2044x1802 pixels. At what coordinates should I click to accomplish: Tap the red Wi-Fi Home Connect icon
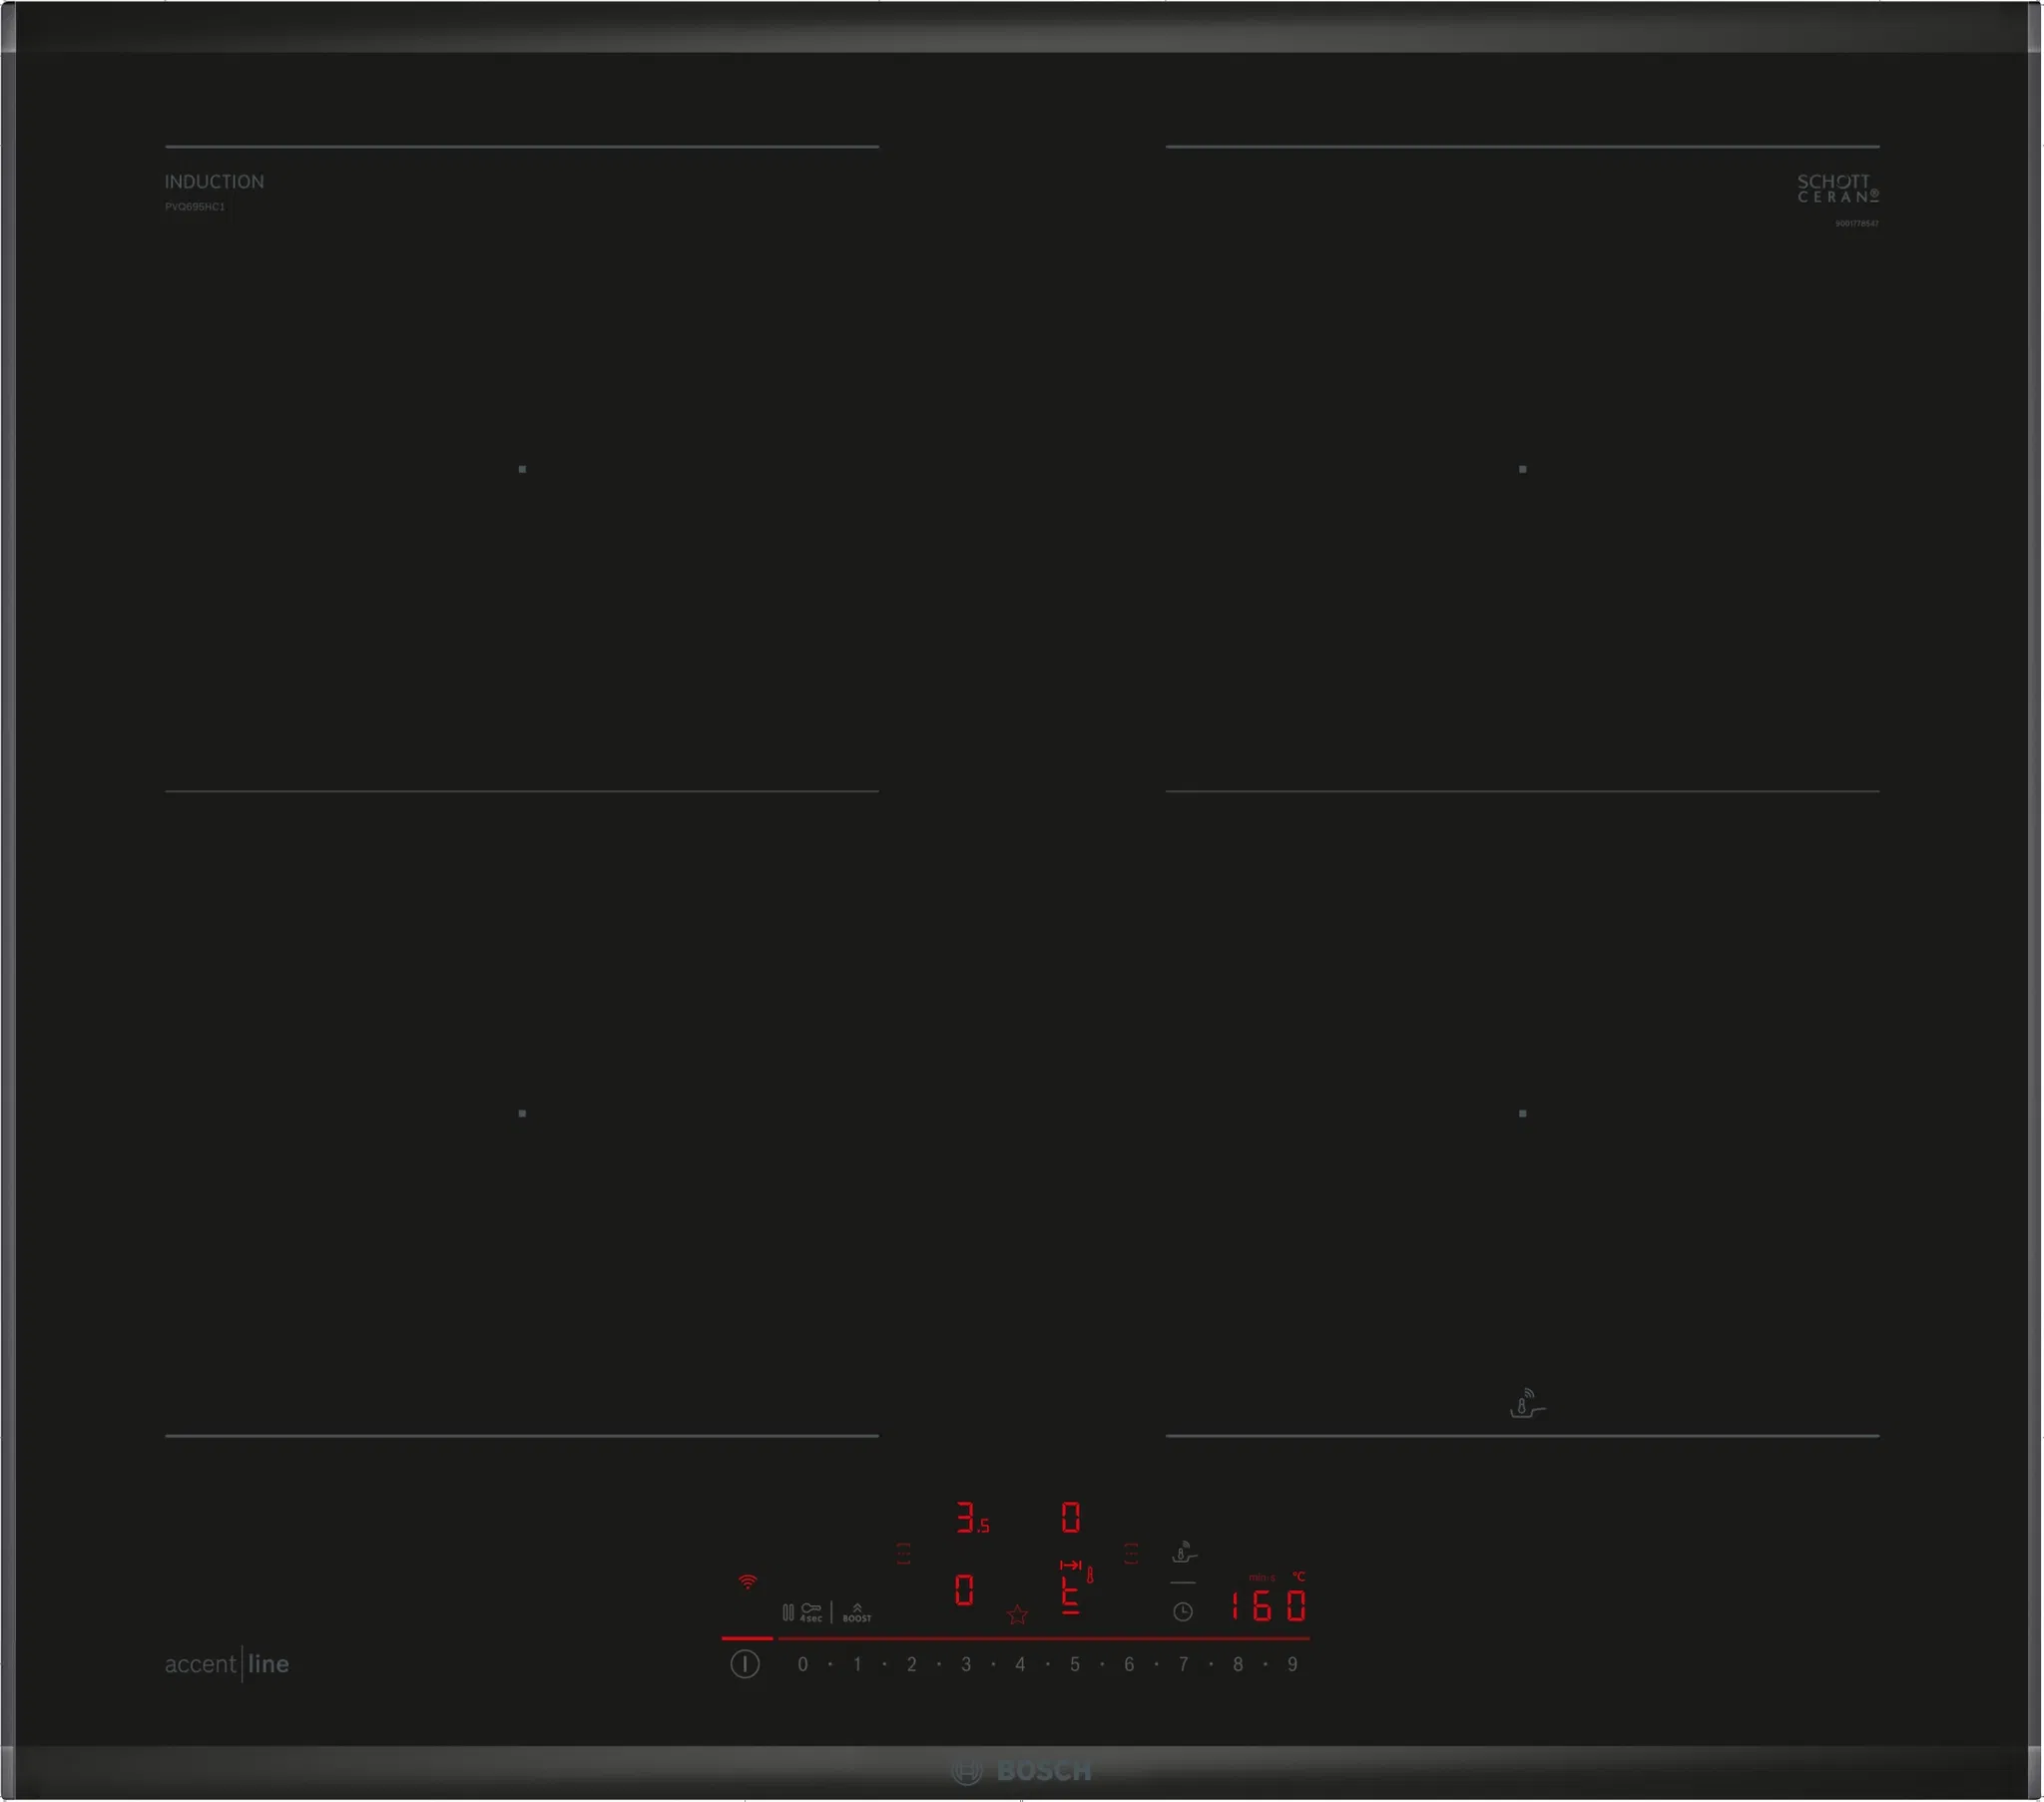click(747, 1582)
